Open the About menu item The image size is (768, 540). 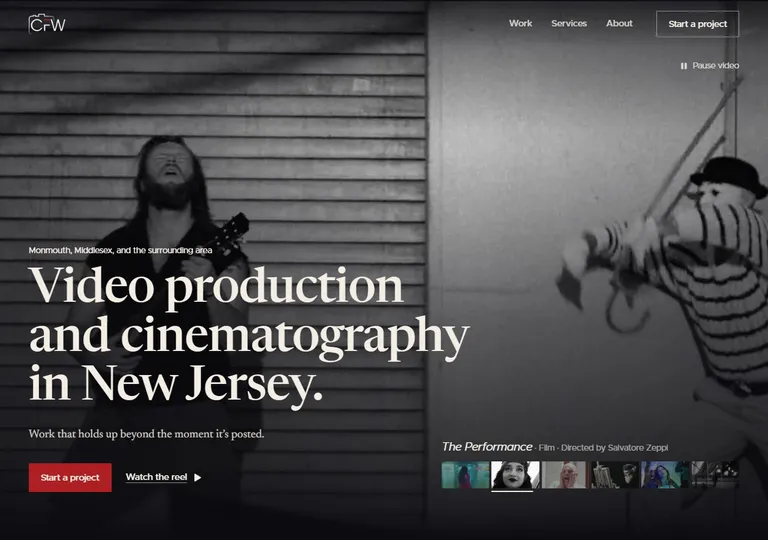pos(619,24)
